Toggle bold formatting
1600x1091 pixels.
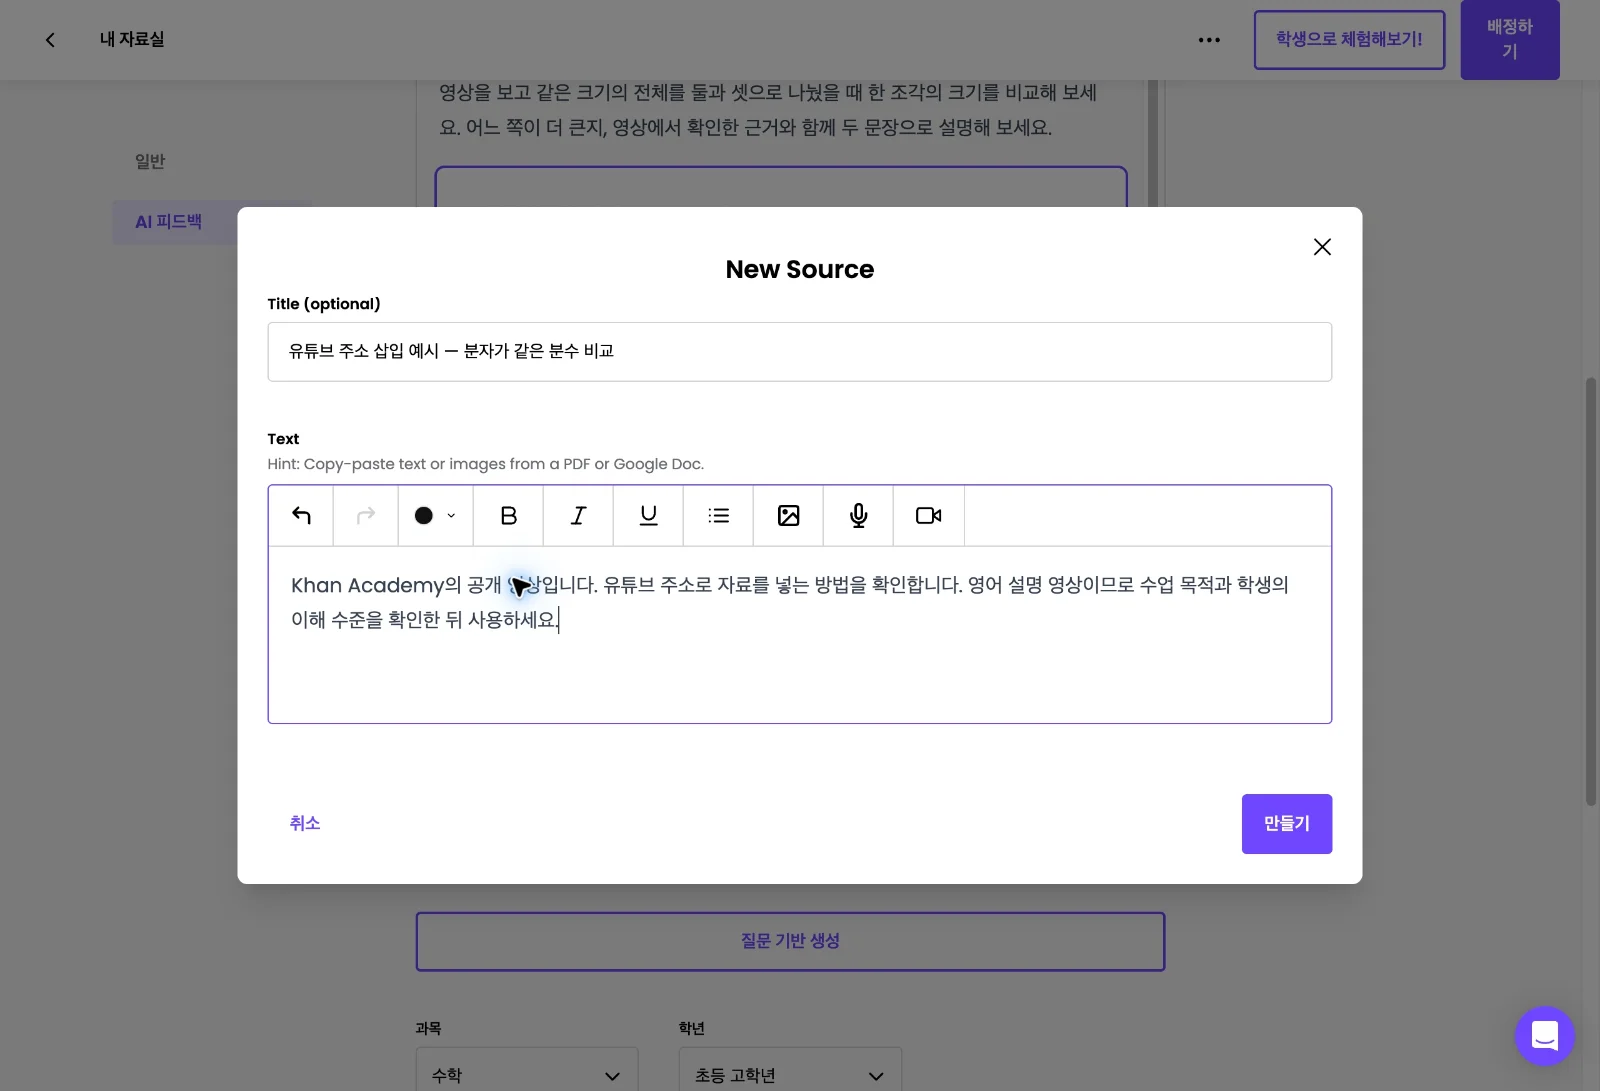point(509,516)
